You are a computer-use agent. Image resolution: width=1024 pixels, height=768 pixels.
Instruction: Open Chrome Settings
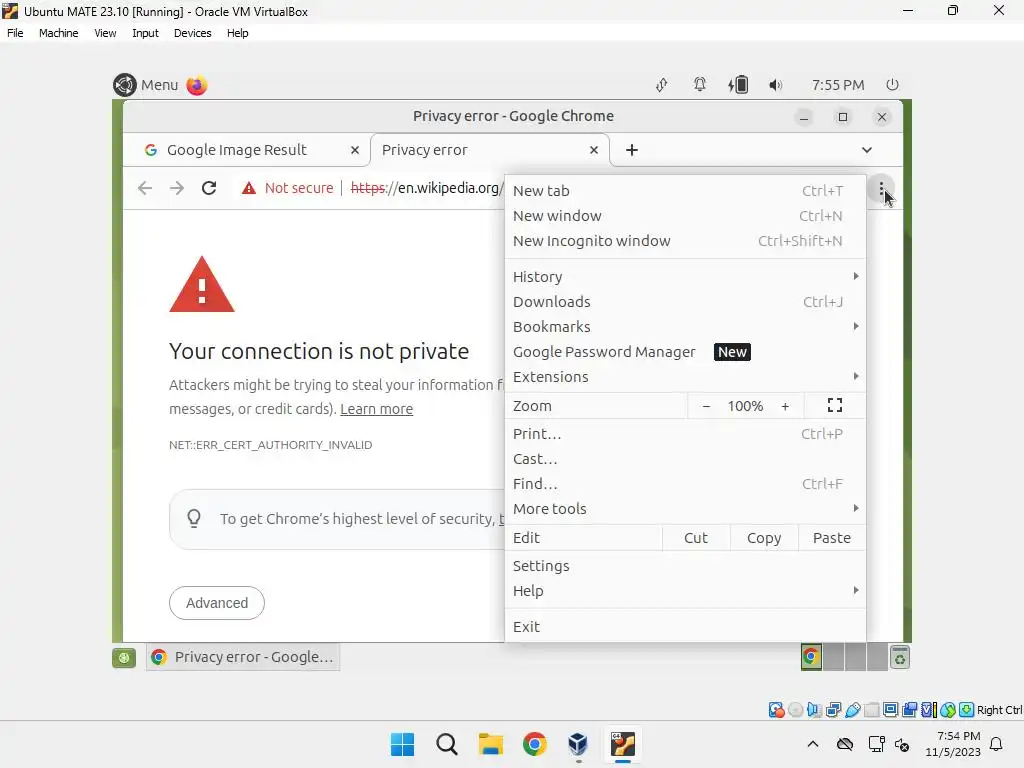click(x=685, y=566)
